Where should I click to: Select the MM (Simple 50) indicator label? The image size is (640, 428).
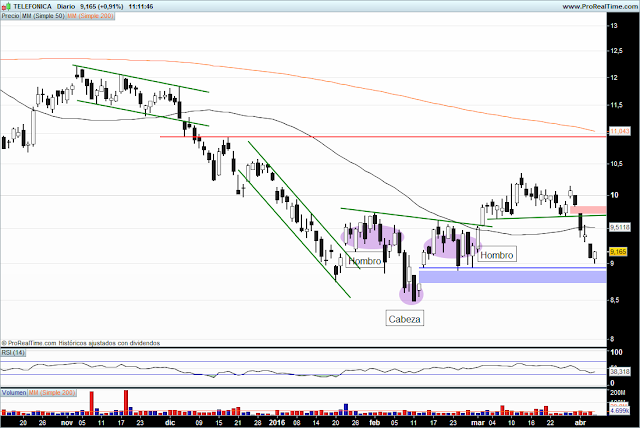[x=43, y=16]
